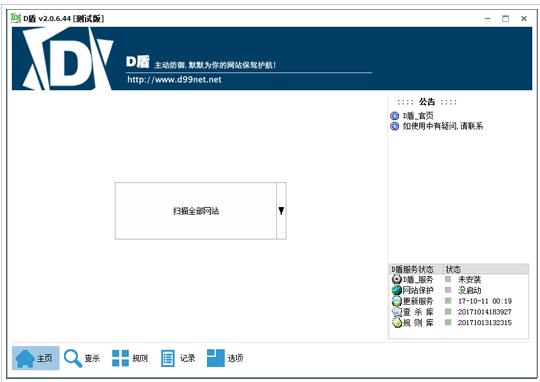Screen dimensions: 540x382
Task: Select the D盾_服务 row
Action: click(458, 279)
